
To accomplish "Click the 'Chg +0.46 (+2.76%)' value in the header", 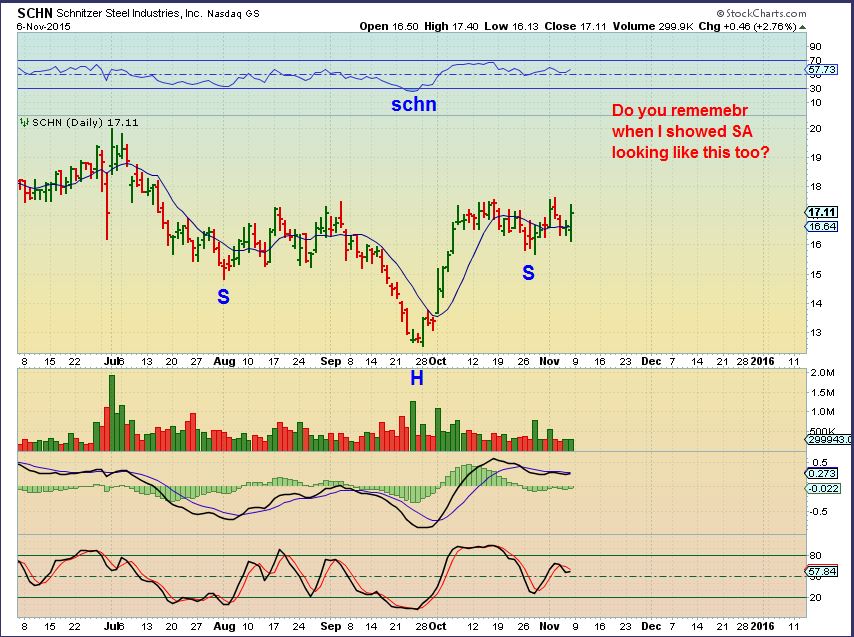I will [748, 26].
